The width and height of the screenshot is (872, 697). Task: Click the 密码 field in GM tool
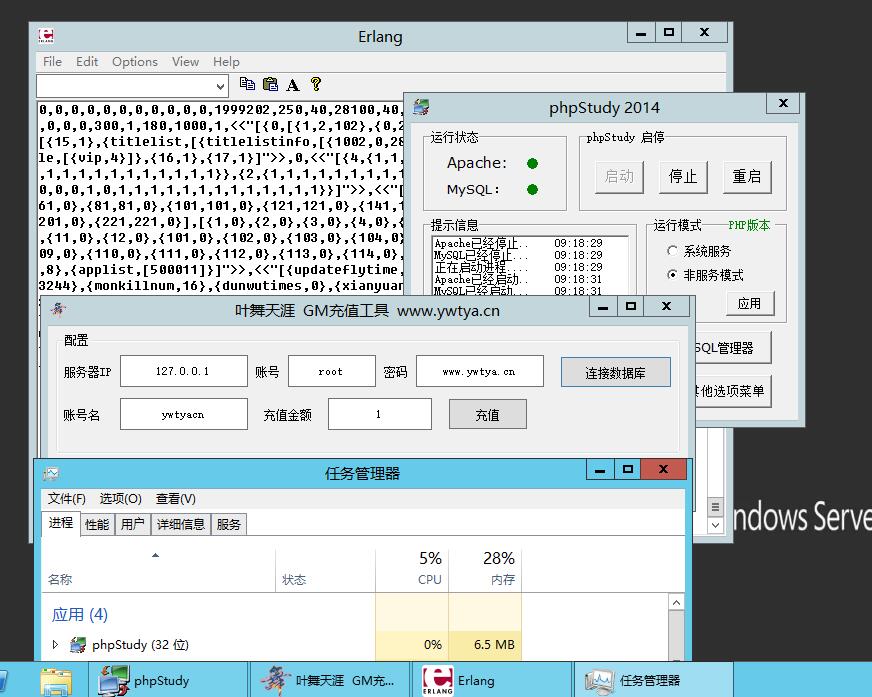(479, 371)
